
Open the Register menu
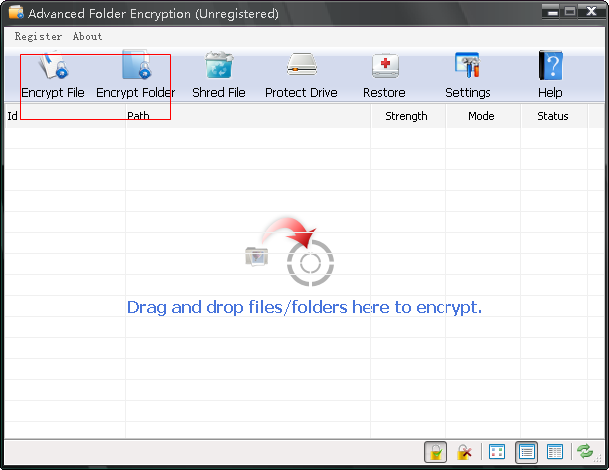point(38,37)
